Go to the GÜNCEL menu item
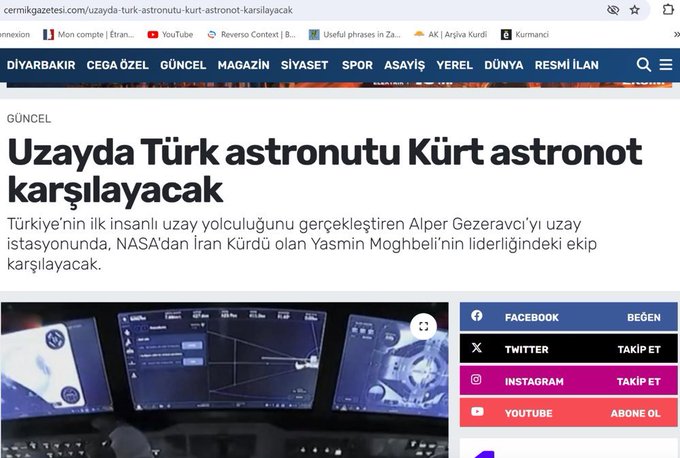Viewport: 680px width, 458px height. click(183, 65)
